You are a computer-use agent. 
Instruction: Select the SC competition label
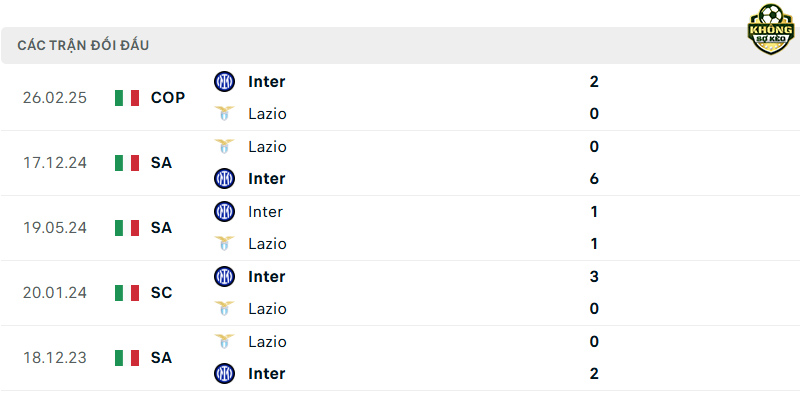162,293
